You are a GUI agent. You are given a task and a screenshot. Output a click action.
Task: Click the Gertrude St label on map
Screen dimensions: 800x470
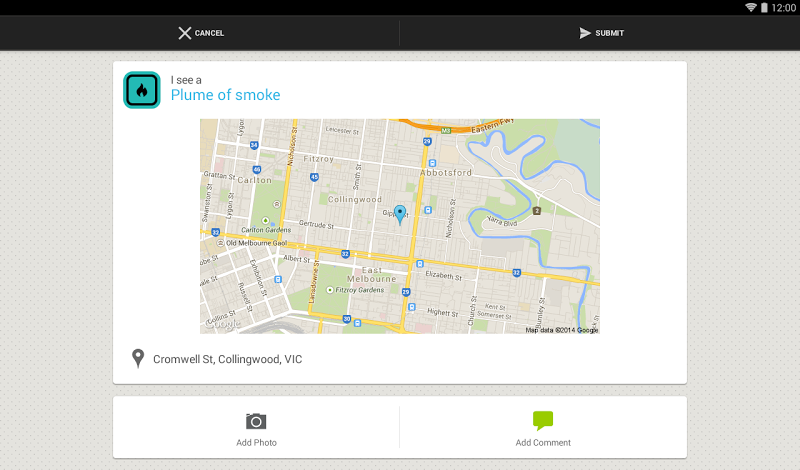click(x=316, y=224)
